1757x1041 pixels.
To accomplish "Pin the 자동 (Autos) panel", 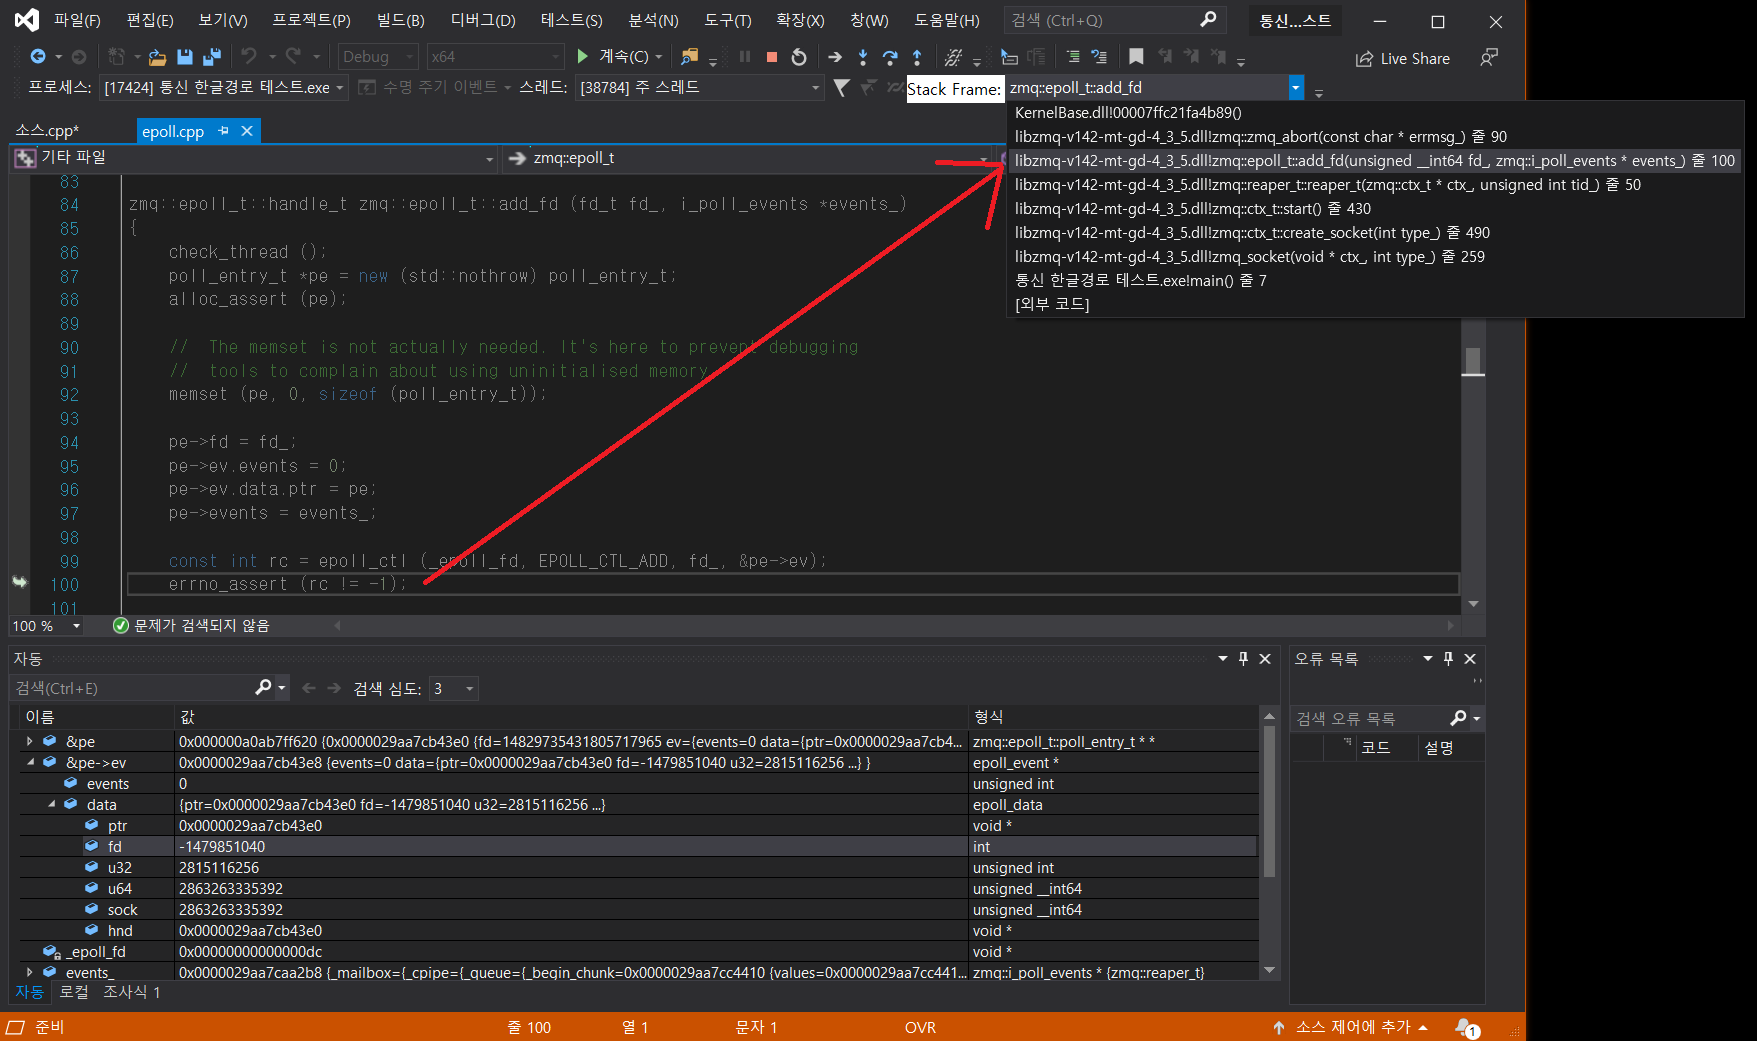I will point(1243,658).
